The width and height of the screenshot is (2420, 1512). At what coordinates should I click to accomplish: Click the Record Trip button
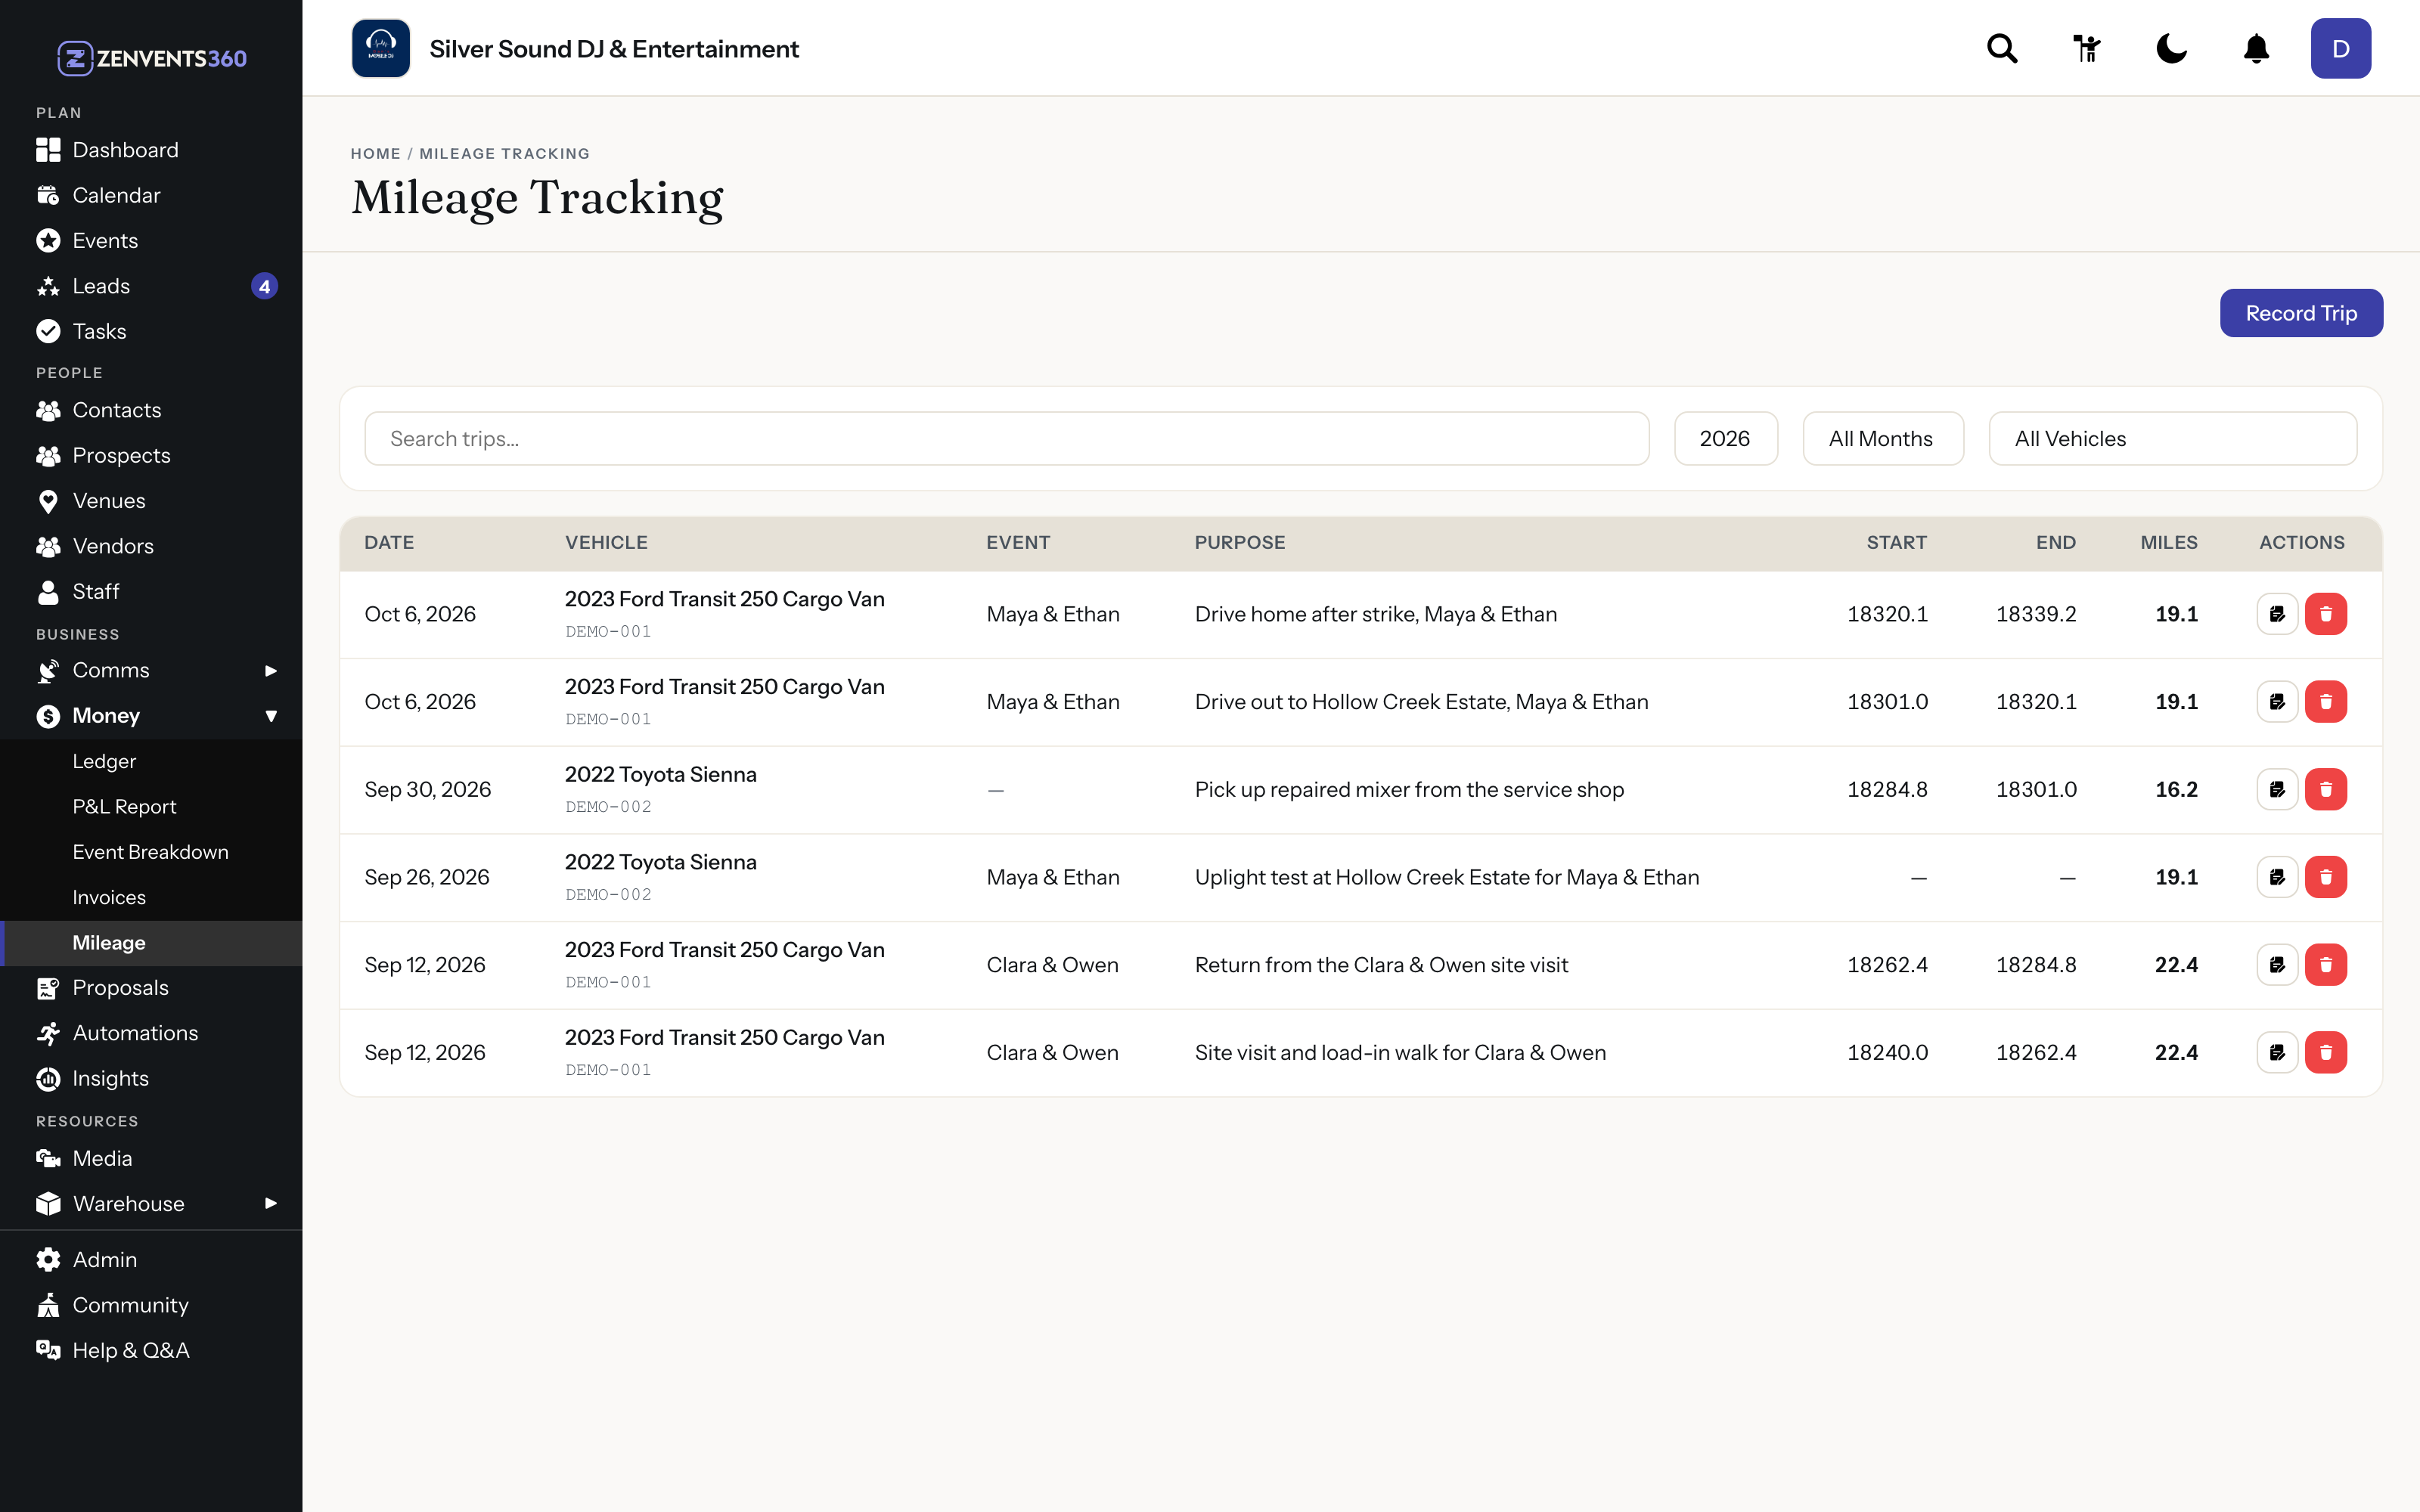coord(2301,313)
